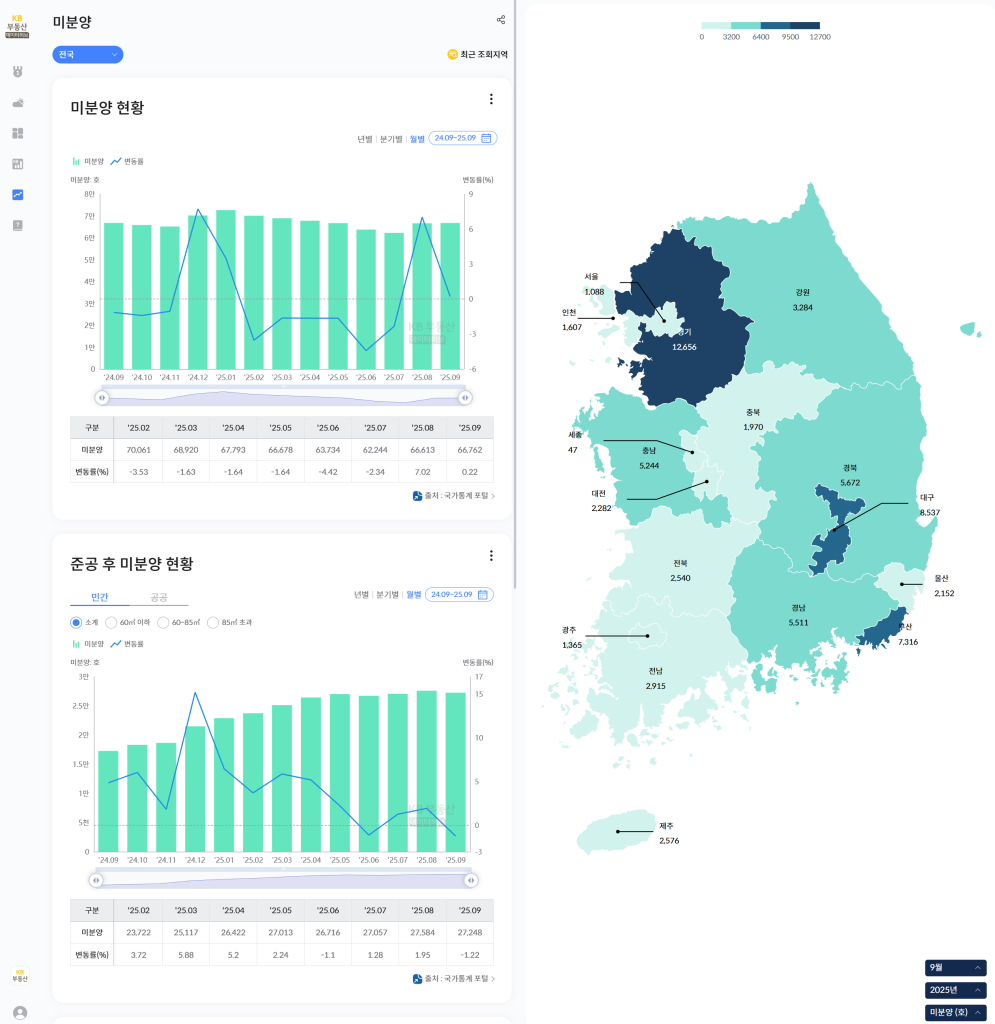Open the help book icon in sidebar
The width and height of the screenshot is (995, 1024).
(x=17, y=226)
